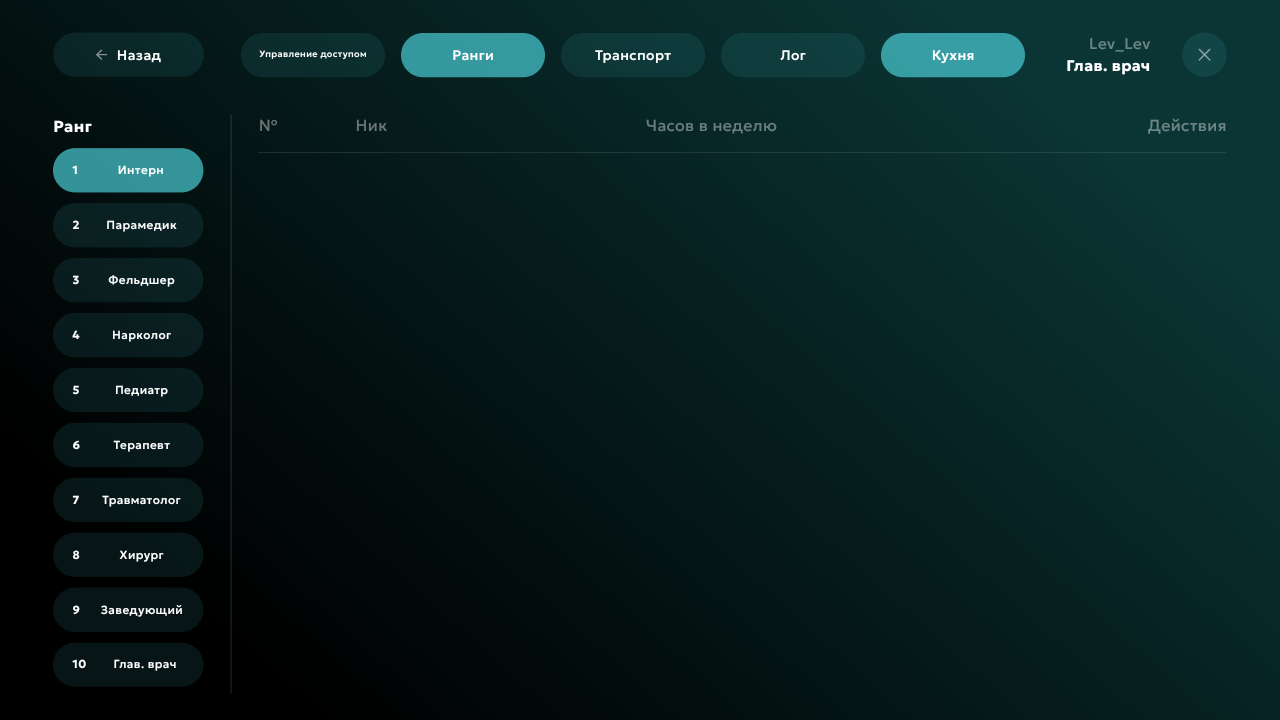Image resolution: width=1280 pixels, height=720 pixels.
Task: Select rank 3 Фельдшер
Action: [128, 280]
